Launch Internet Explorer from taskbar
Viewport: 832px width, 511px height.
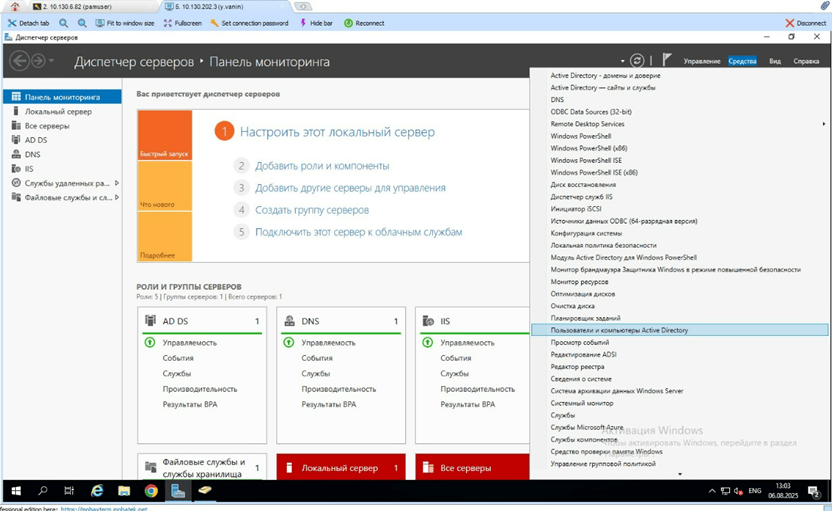(x=97, y=491)
